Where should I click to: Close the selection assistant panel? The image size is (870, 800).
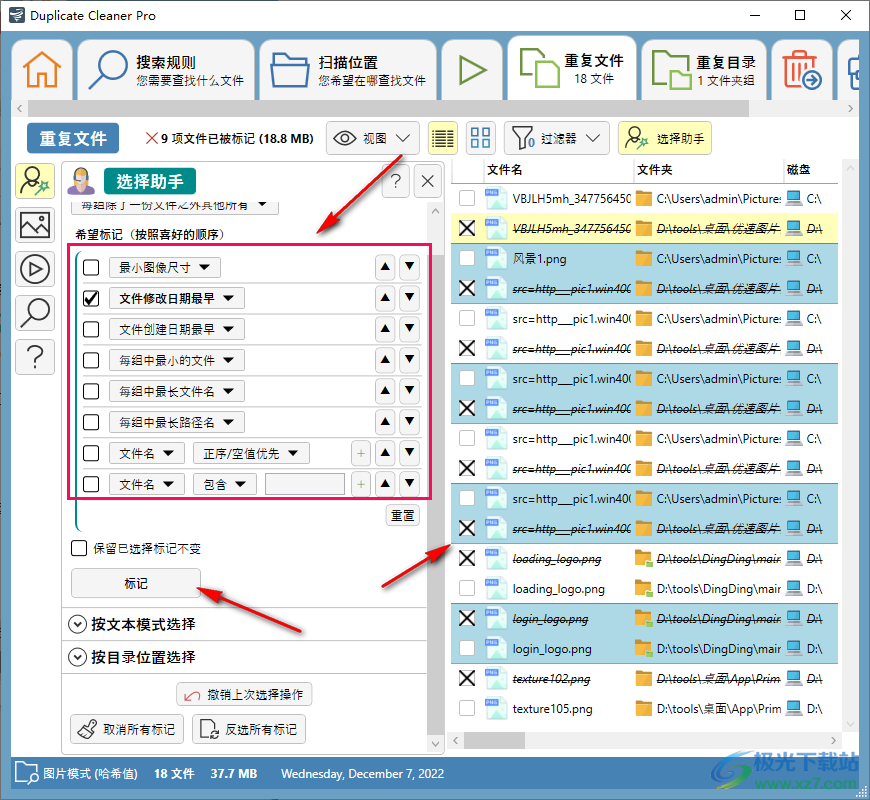tap(428, 181)
